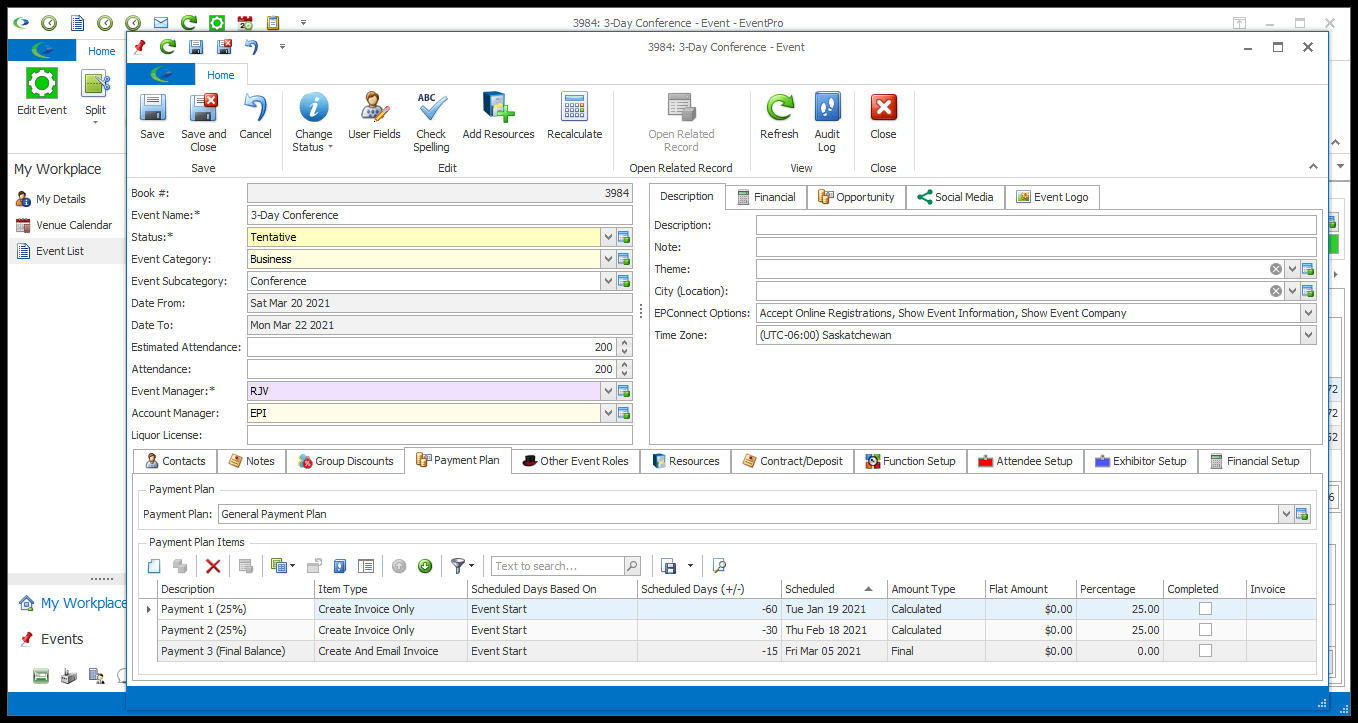
Task: Click the new item icon in the Payment Plan Items toolbar
Action: point(153,566)
